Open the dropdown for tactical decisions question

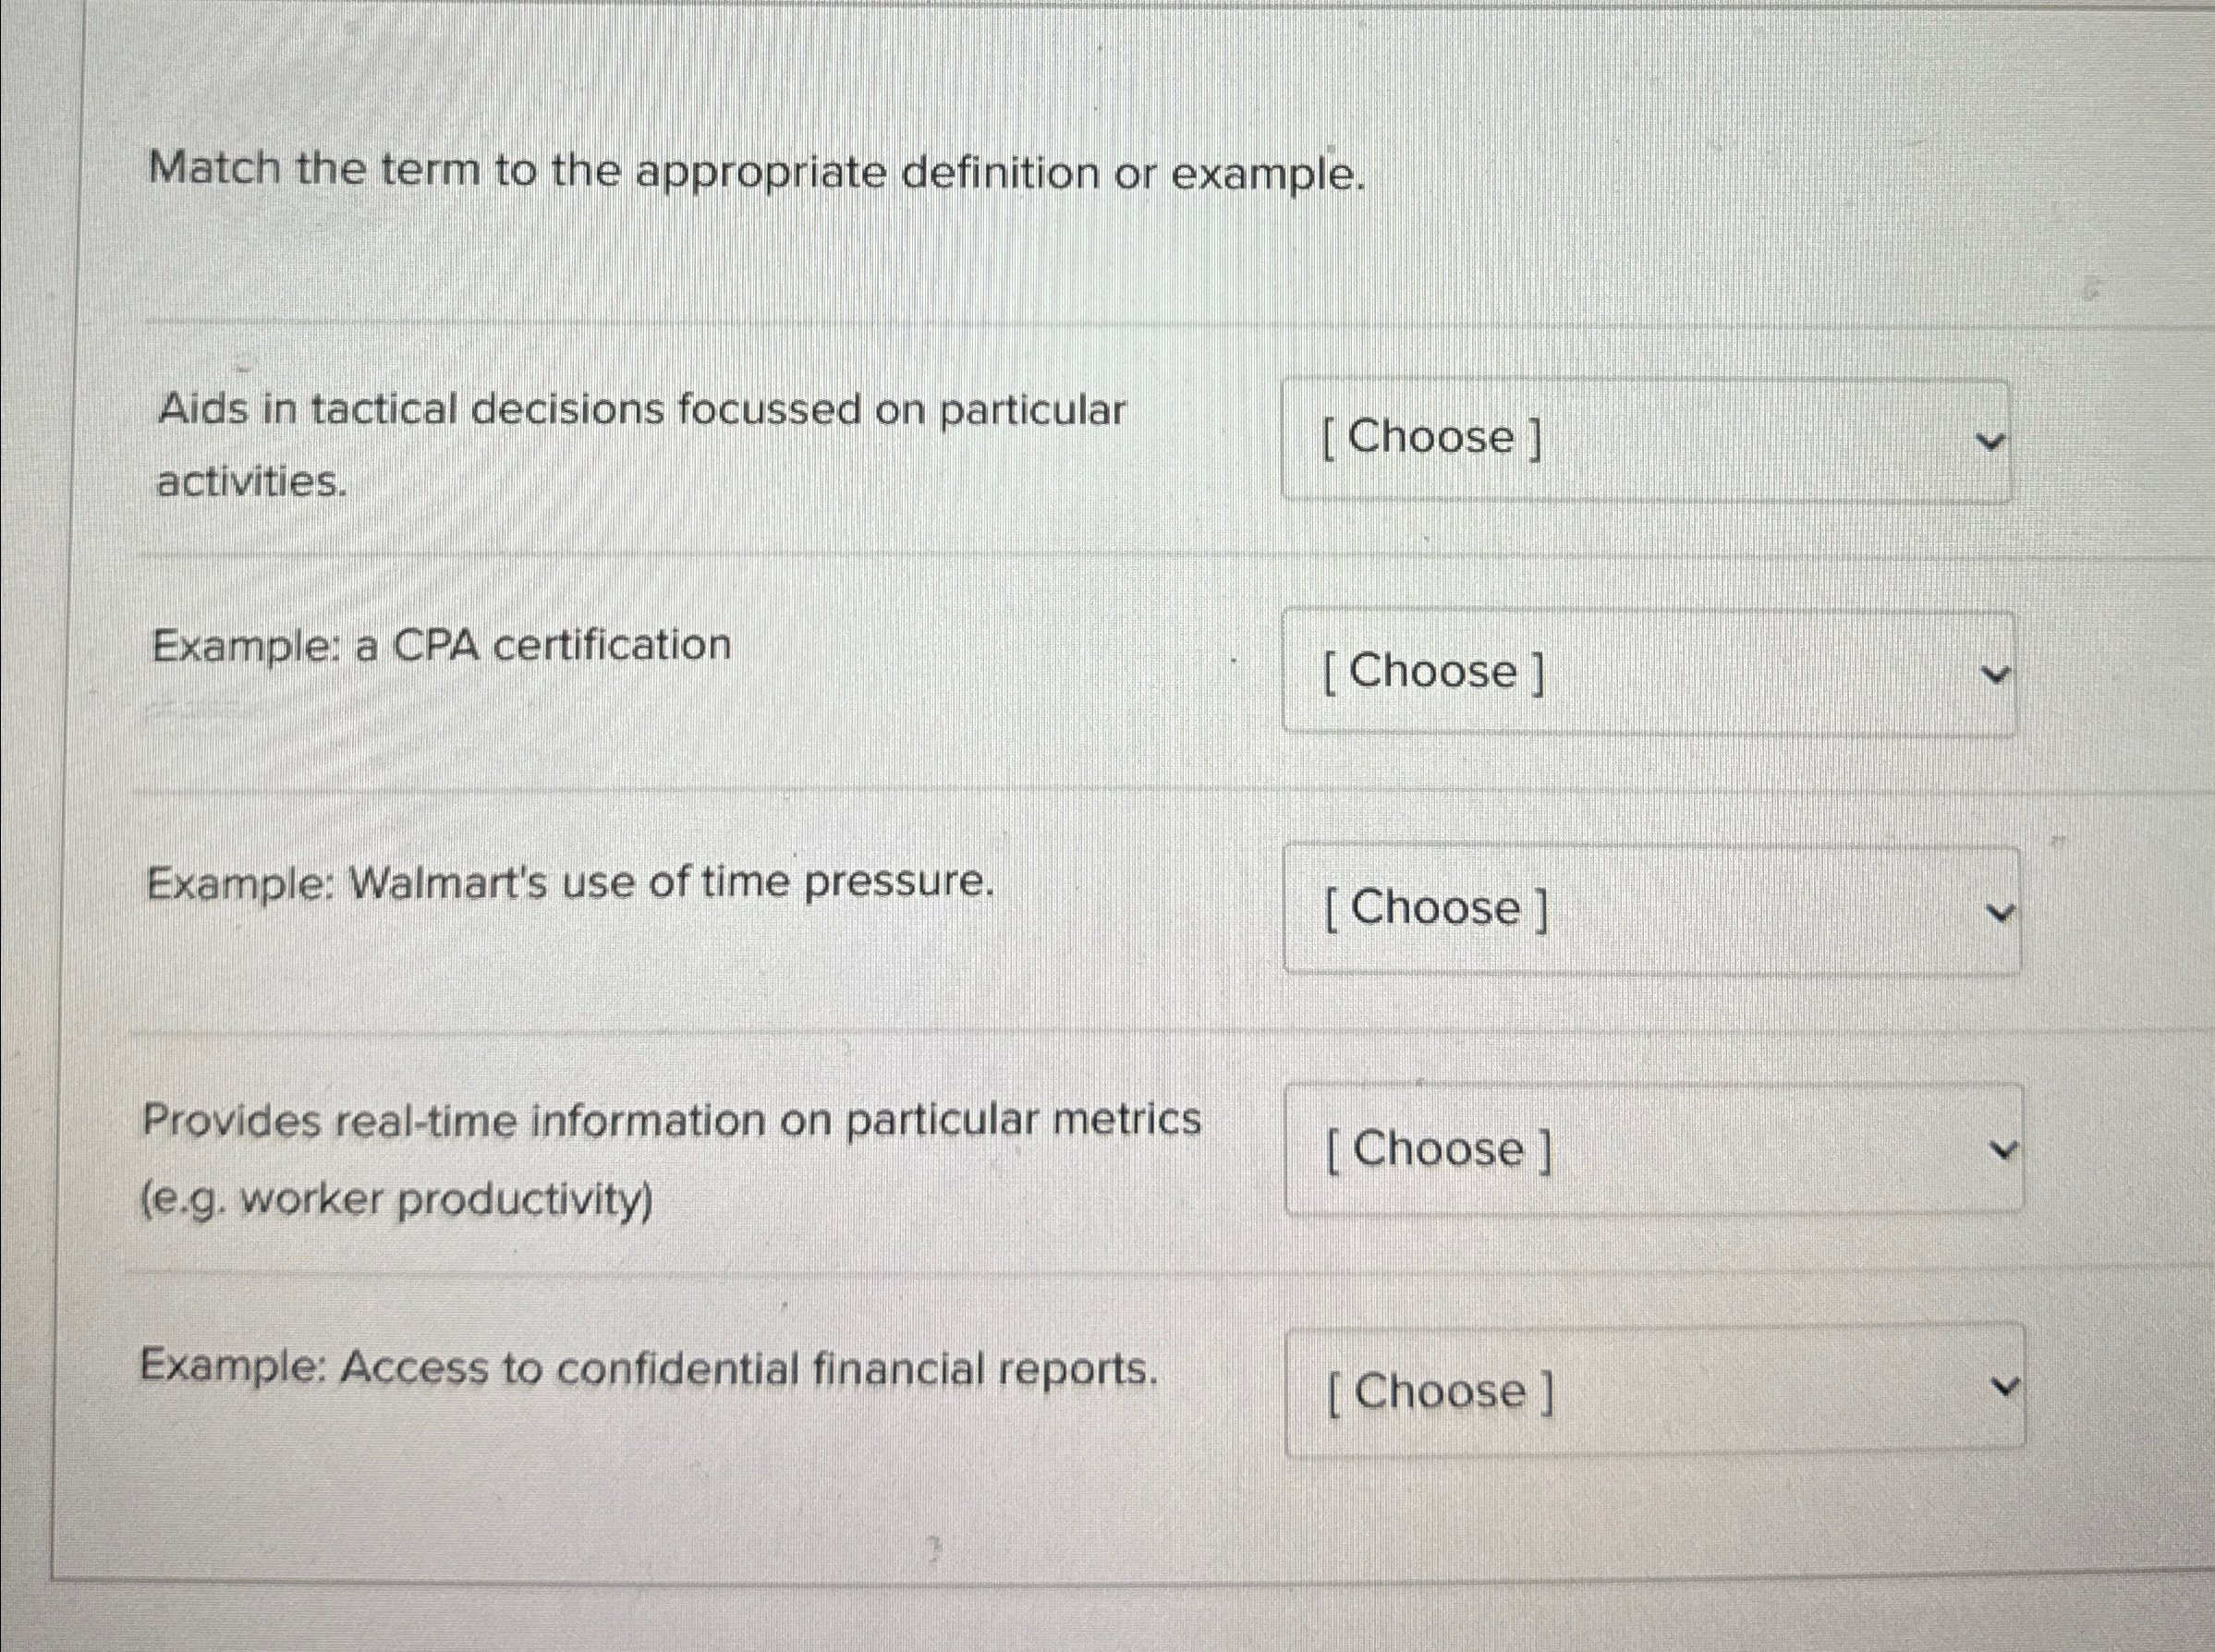(x=1647, y=437)
